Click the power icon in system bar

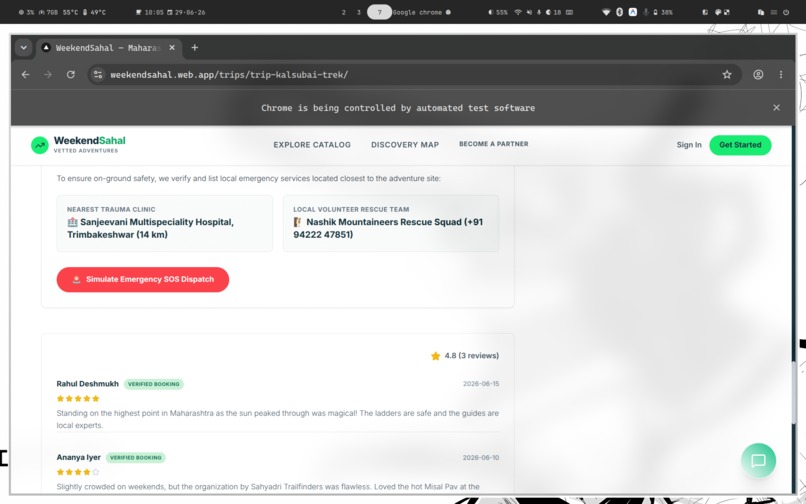coord(786,12)
